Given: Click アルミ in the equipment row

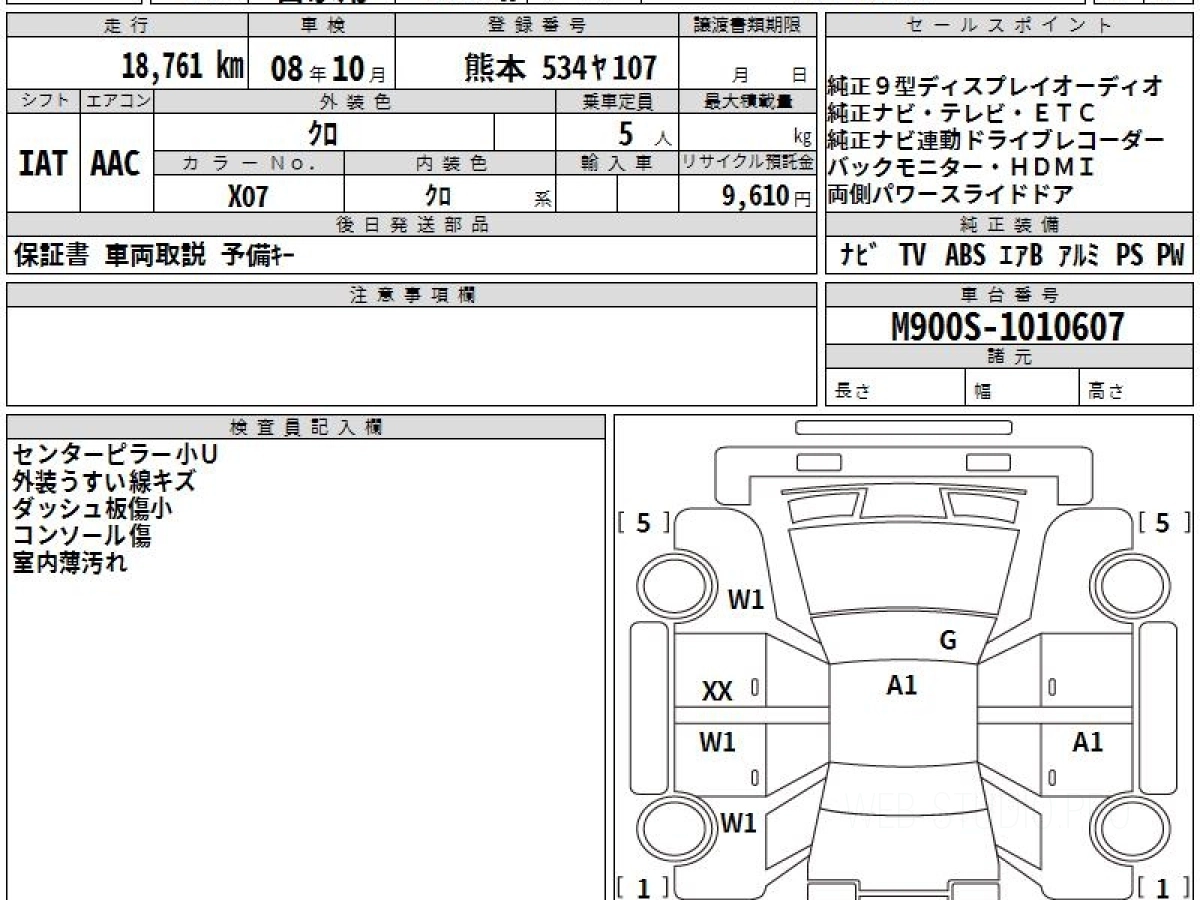Looking at the screenshot, I should (x=1078, y=256).
